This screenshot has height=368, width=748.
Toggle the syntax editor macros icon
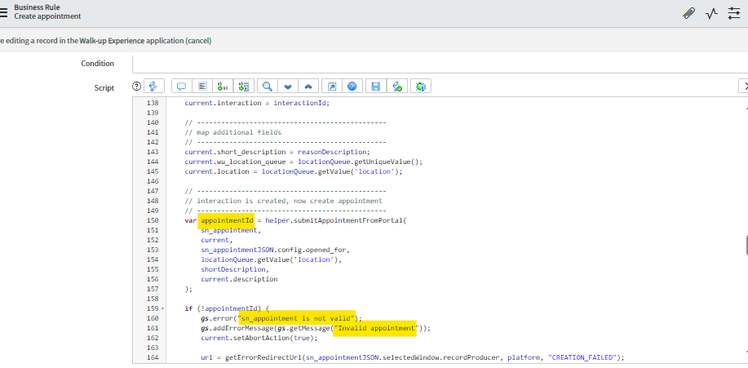pos(154,86)
